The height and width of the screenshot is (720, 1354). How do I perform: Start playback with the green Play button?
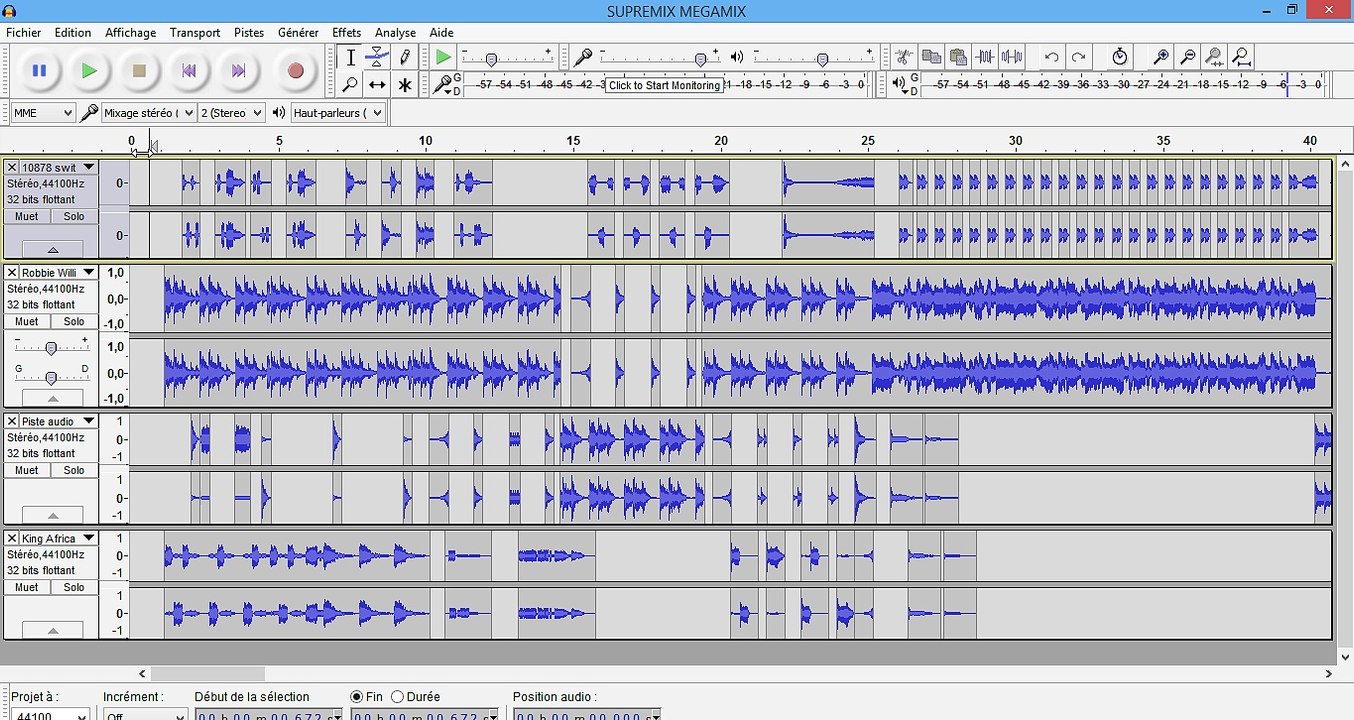(89, 71)
